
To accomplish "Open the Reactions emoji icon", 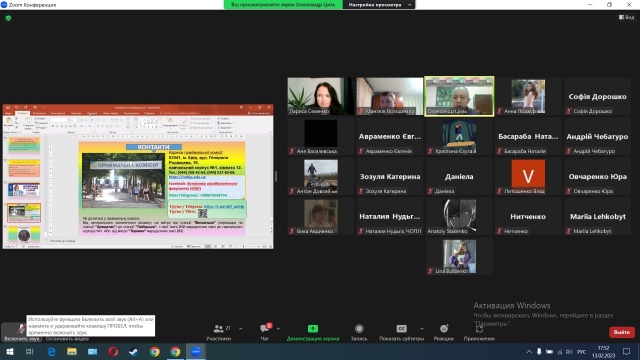I will (x=444, y=329).
